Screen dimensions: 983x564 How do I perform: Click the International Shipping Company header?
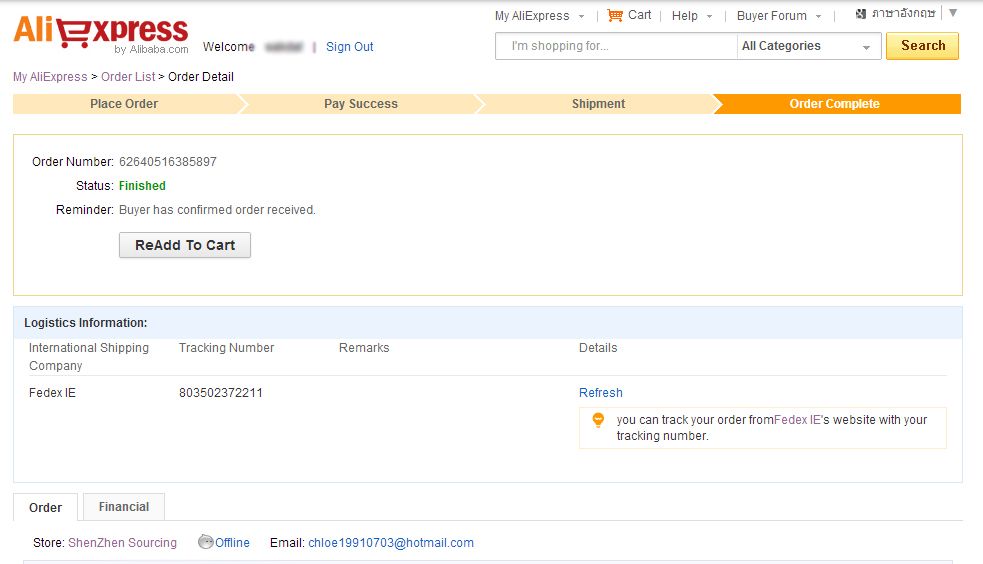coord(89,357)
